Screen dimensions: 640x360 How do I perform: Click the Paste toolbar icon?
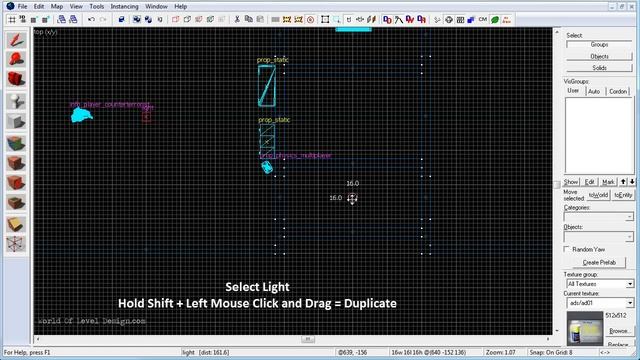(260, 19)
